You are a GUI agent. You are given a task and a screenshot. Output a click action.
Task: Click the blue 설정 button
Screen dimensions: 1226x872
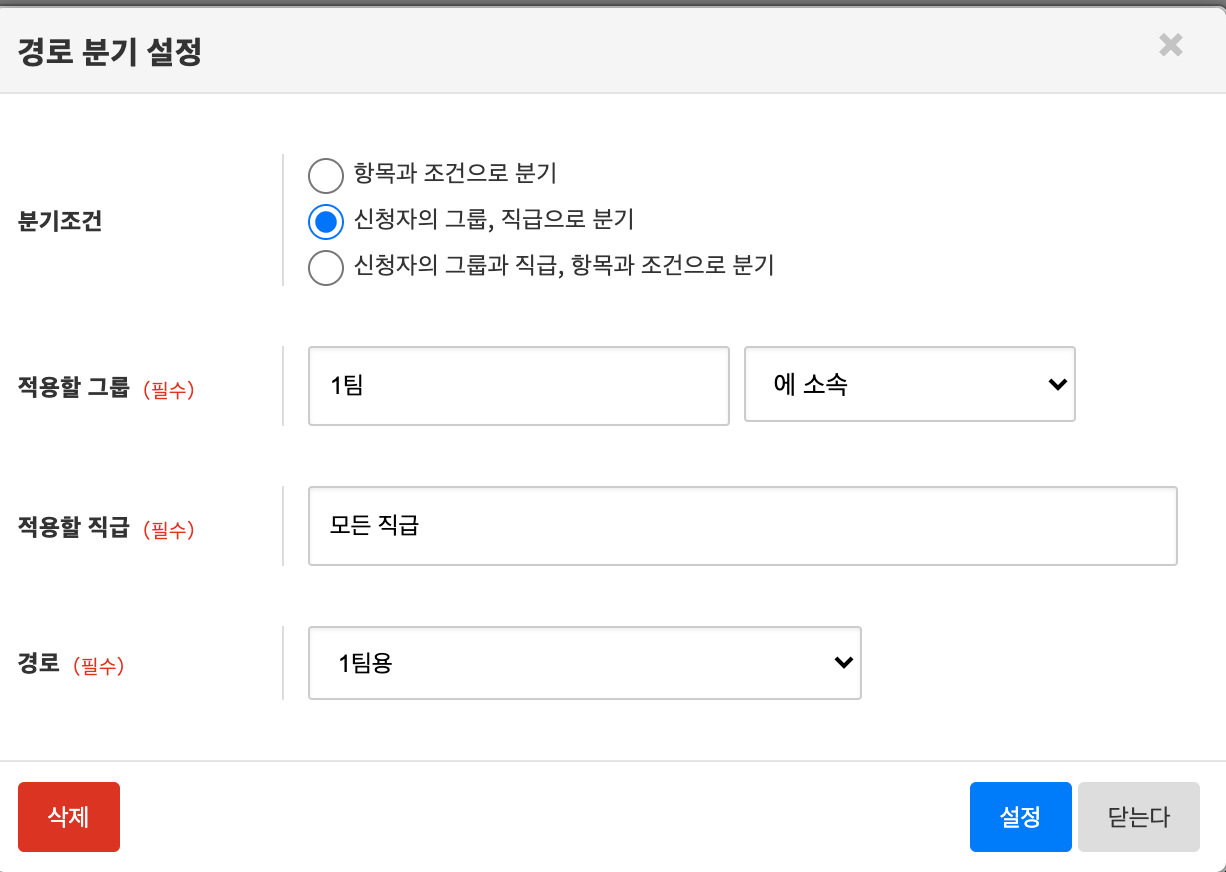pos(1020,817)
